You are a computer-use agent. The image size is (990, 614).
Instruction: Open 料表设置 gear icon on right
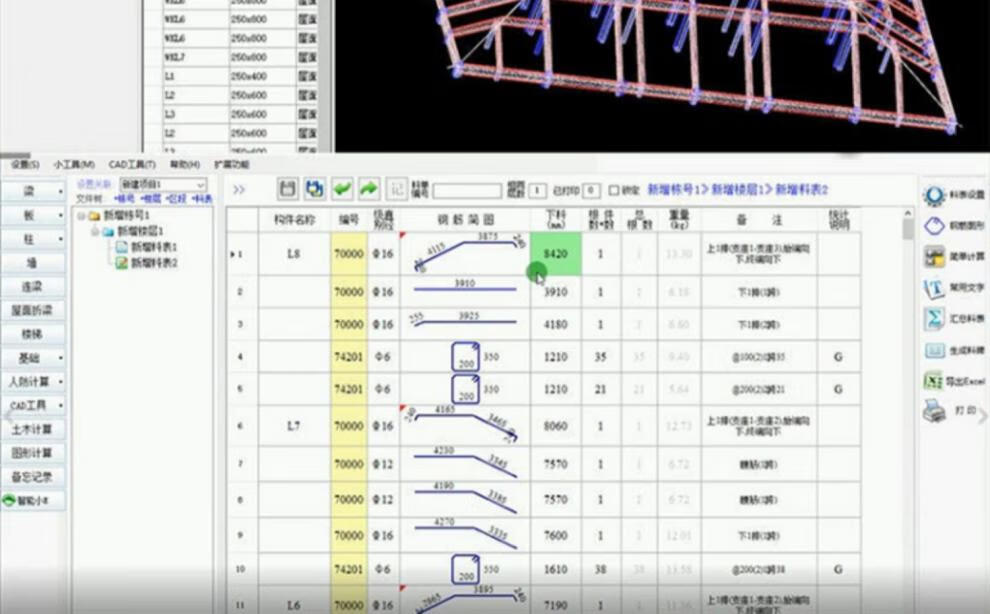pyautogui.click(x=934, y=195)
